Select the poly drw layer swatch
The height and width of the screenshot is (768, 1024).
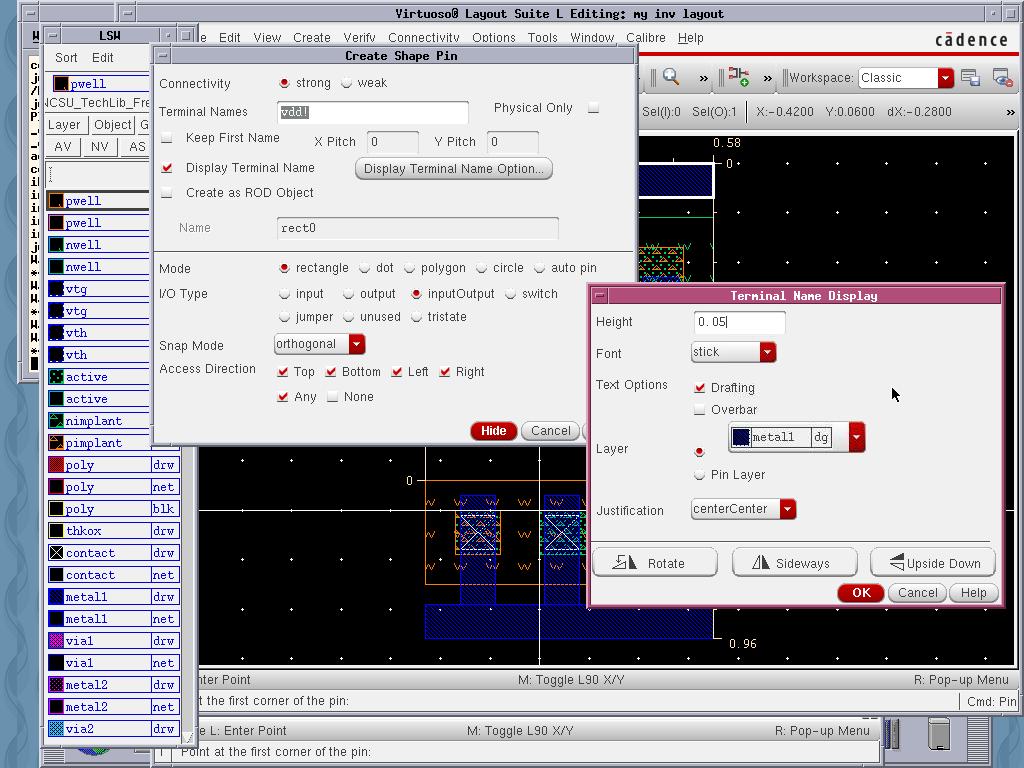[x=56, y=465]
